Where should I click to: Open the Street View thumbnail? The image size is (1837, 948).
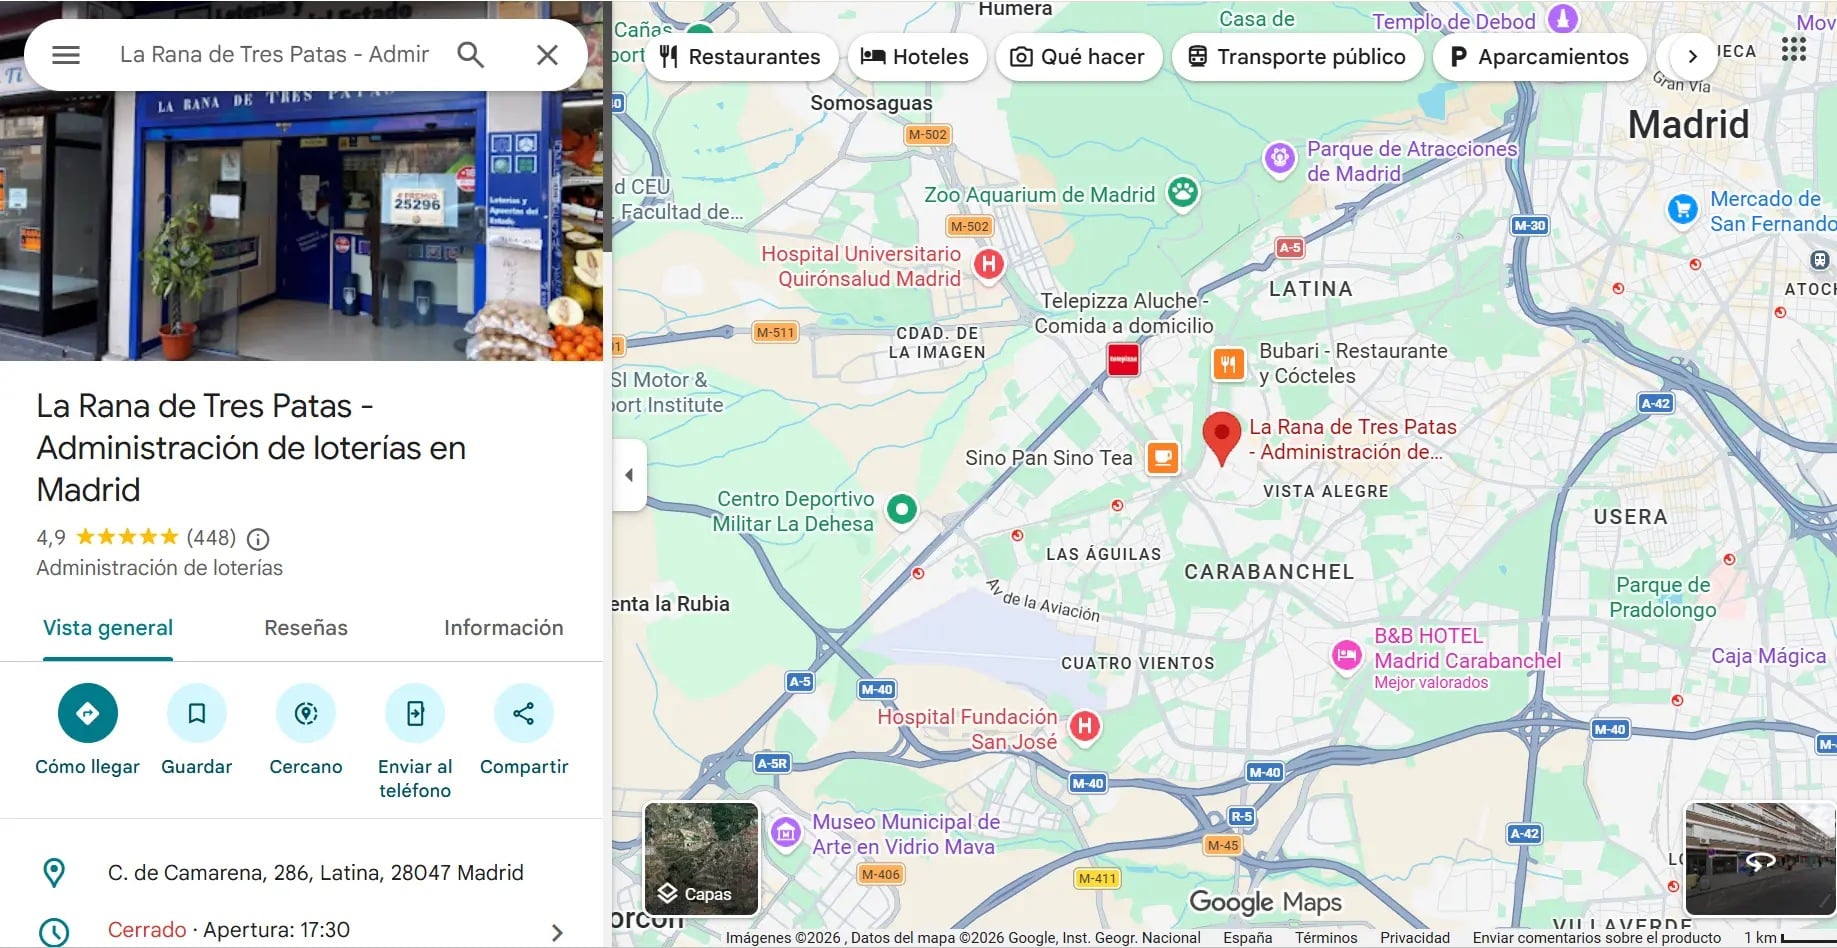click(x=1759, y=859)
